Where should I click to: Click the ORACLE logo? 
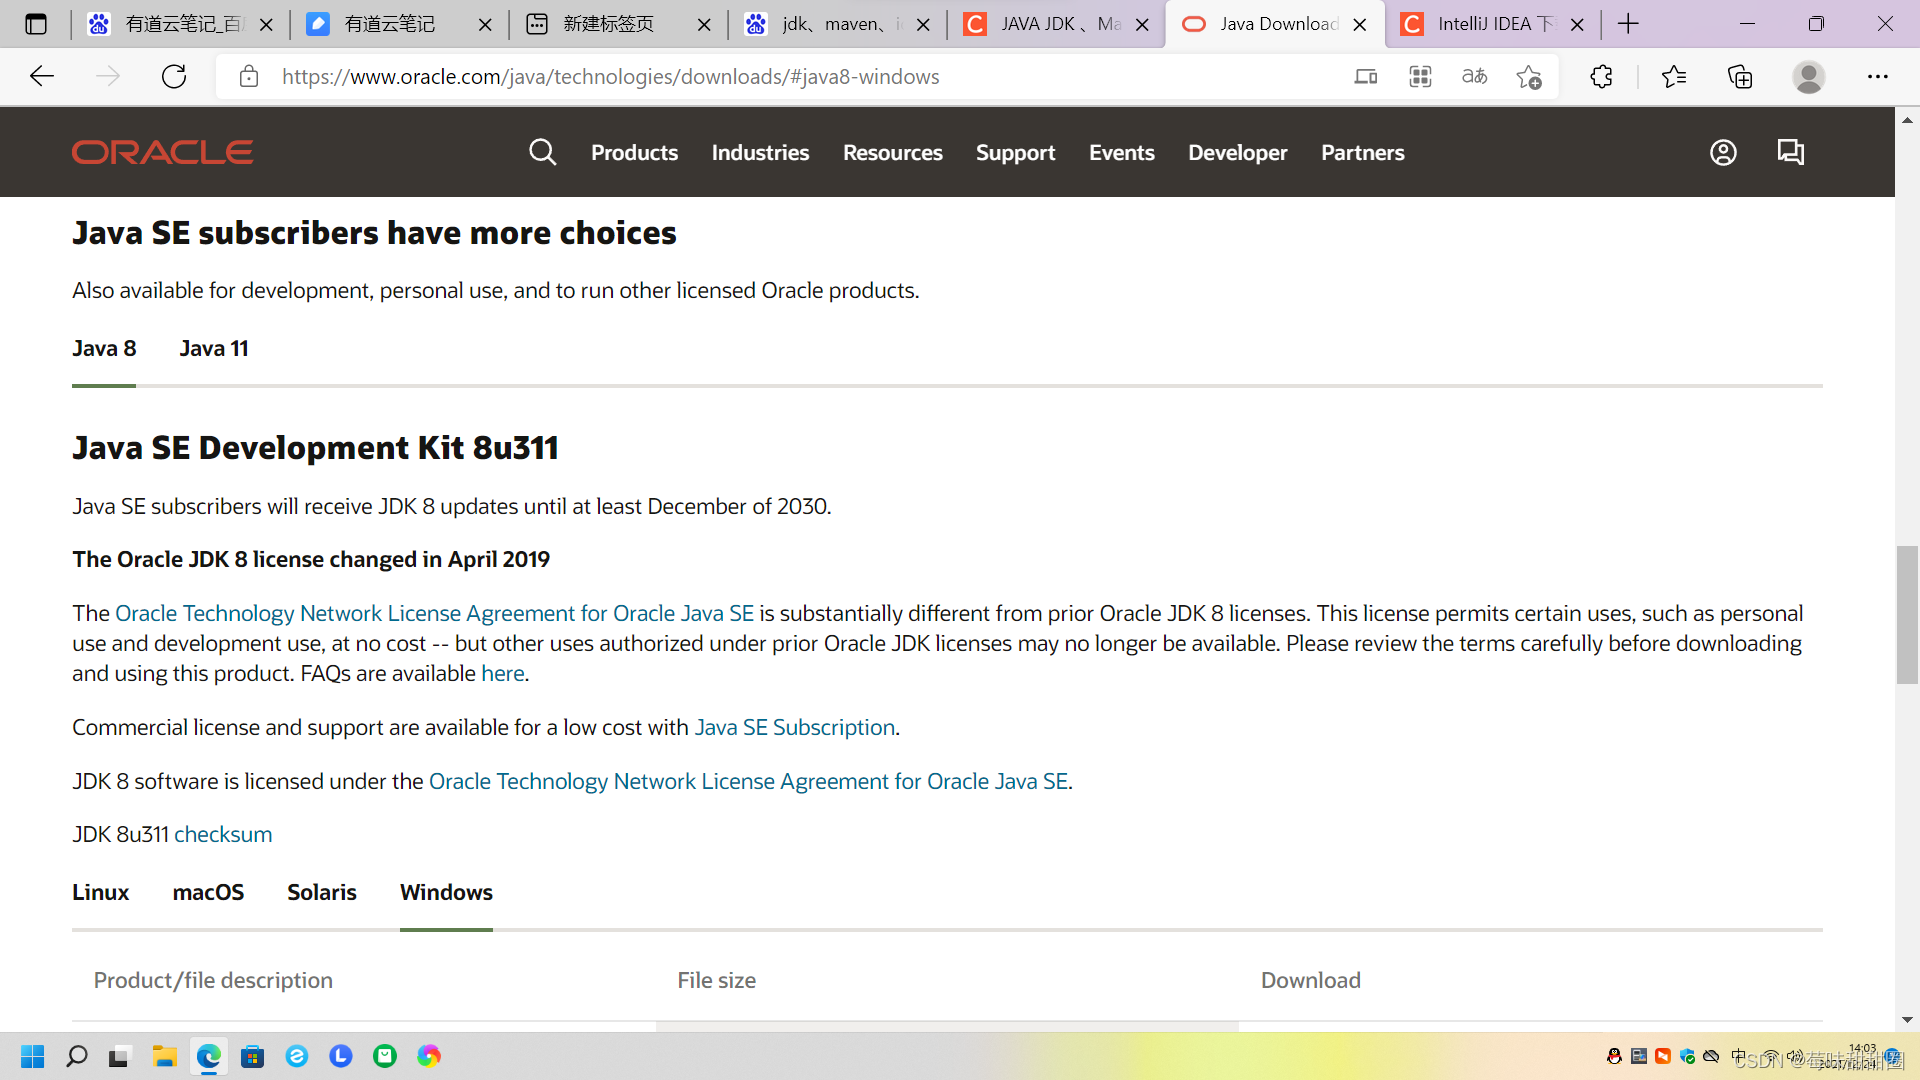pos(162,152)
